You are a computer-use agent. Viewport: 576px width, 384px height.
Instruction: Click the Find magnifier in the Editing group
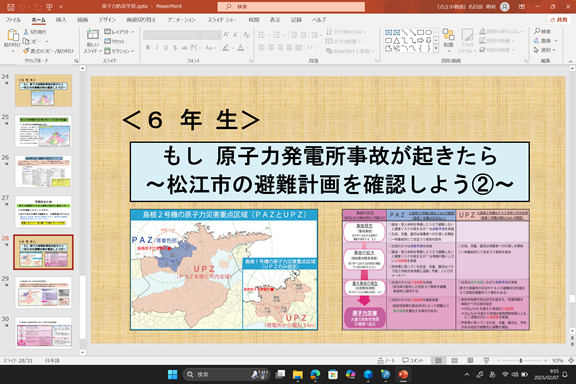[x=537, y=32]
